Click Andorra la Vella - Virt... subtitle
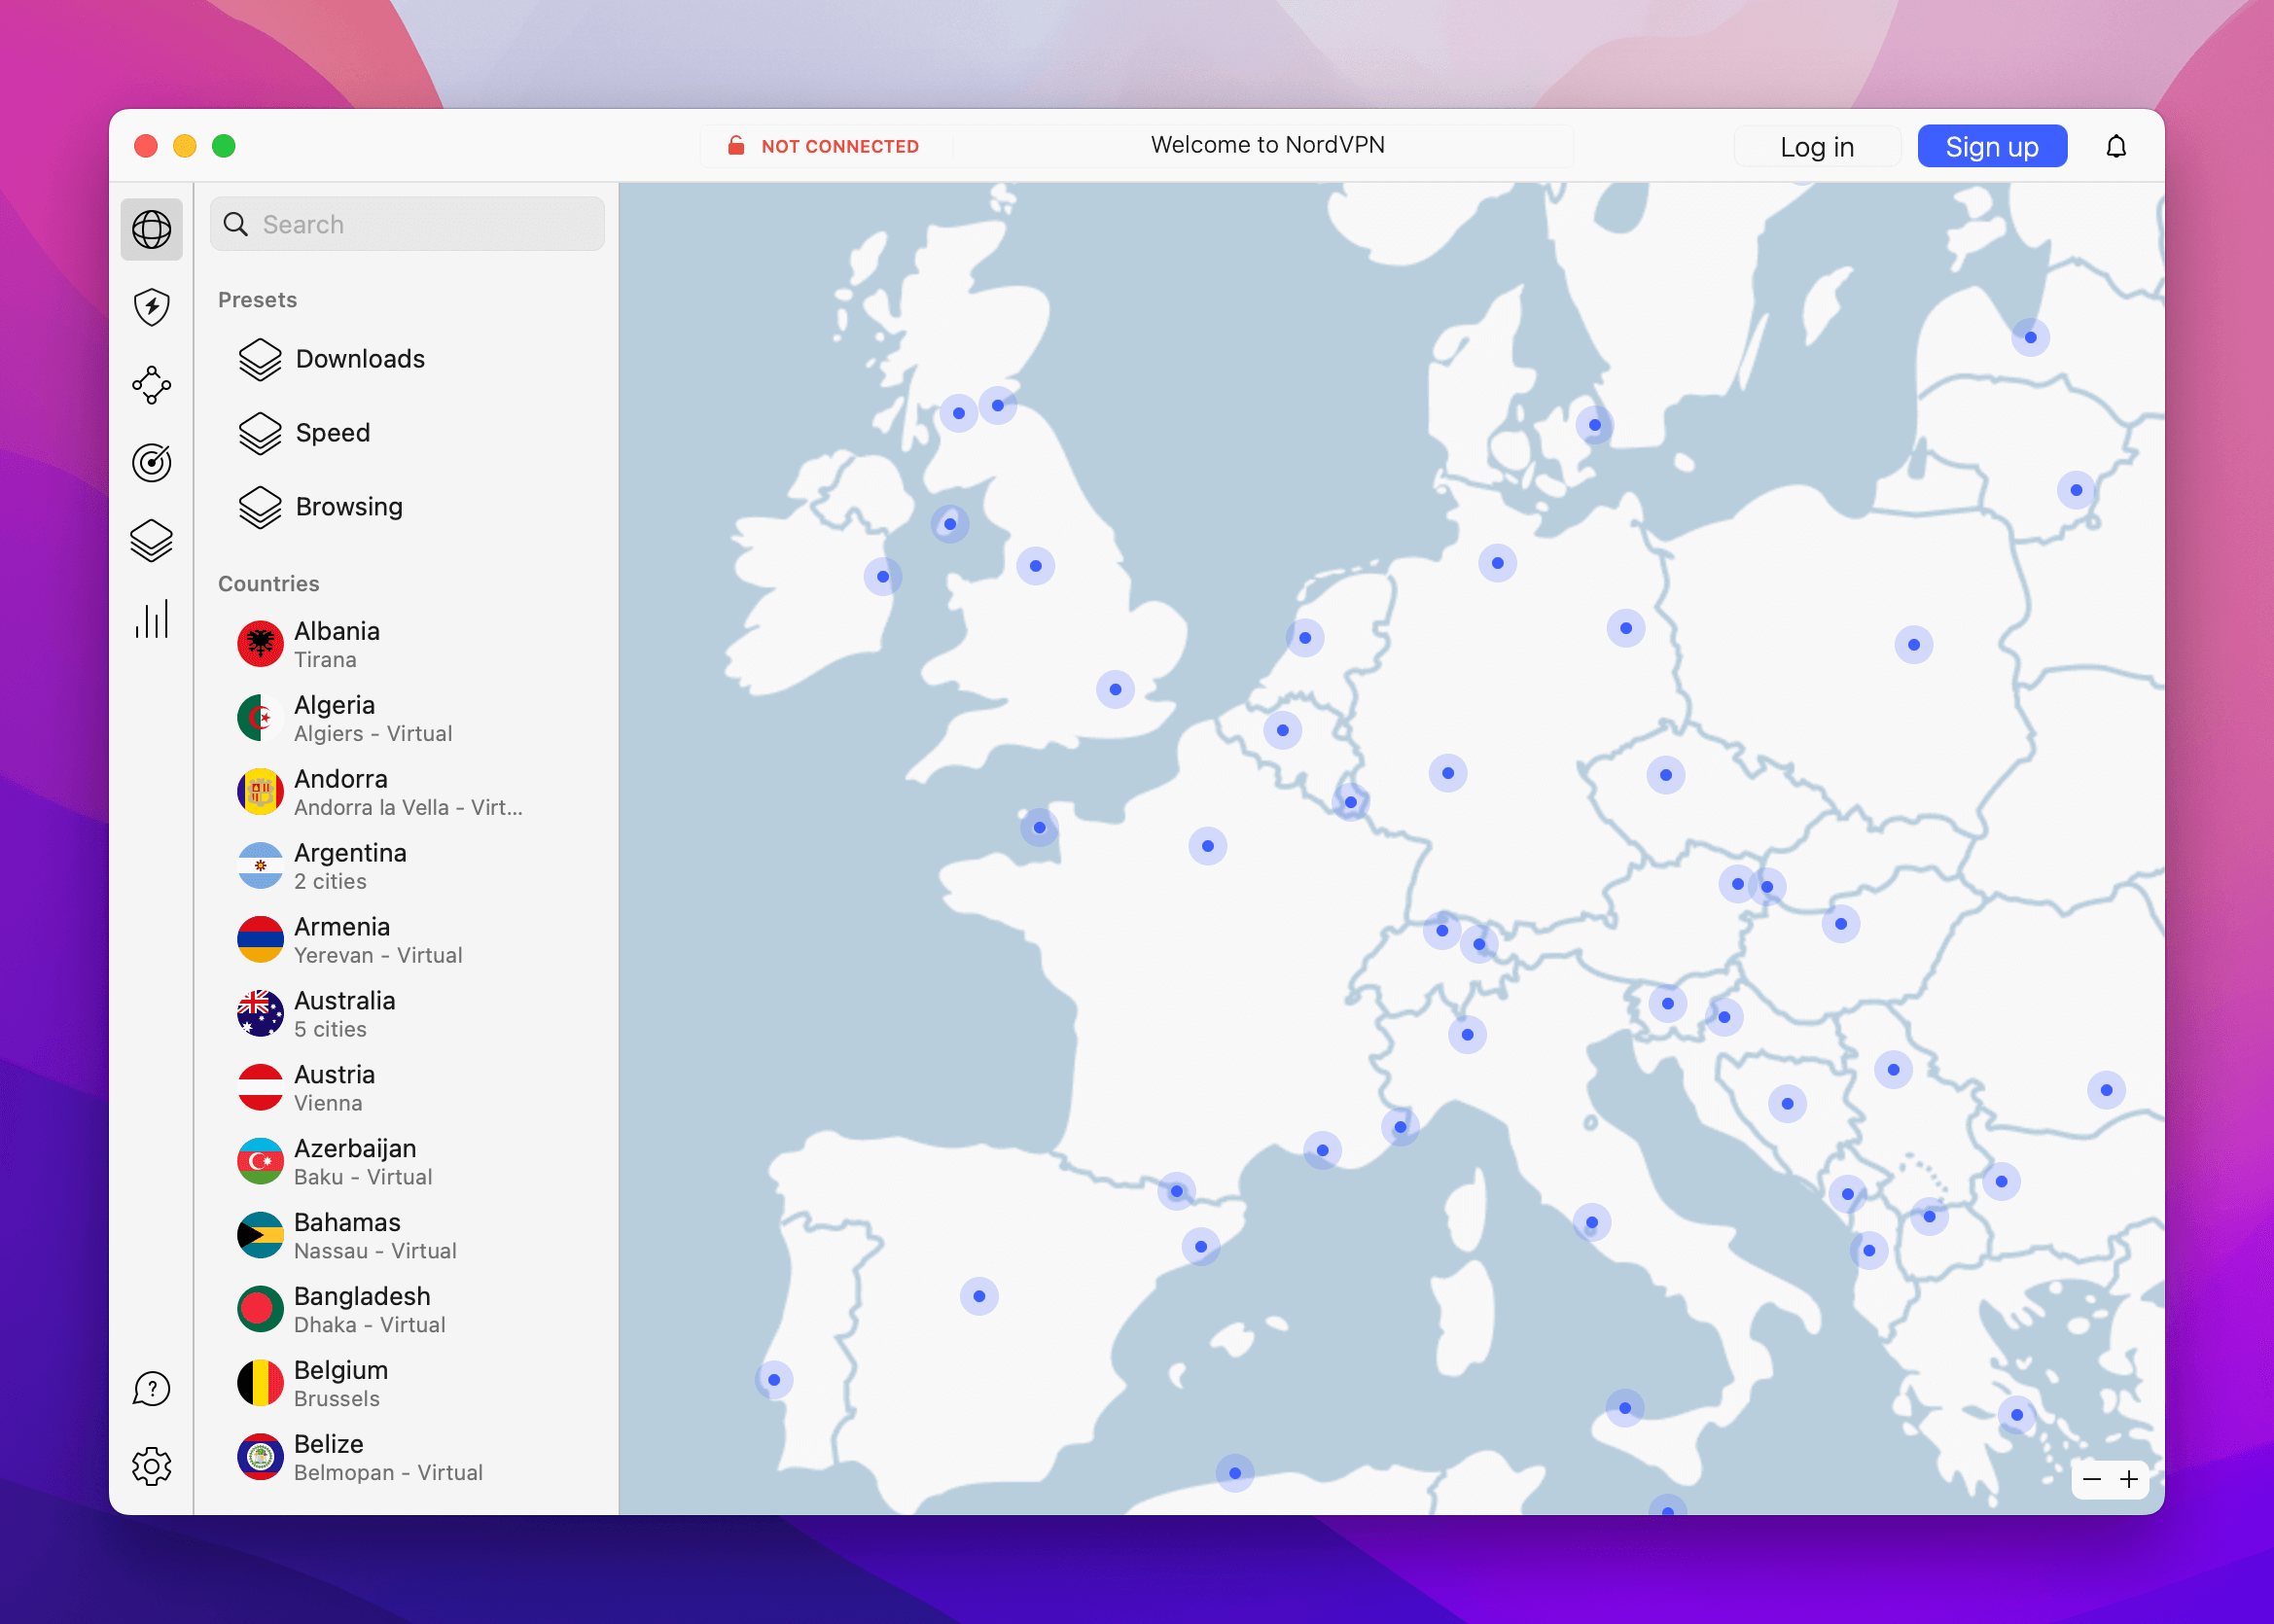 pyautogui.click(x=408, y=808)
